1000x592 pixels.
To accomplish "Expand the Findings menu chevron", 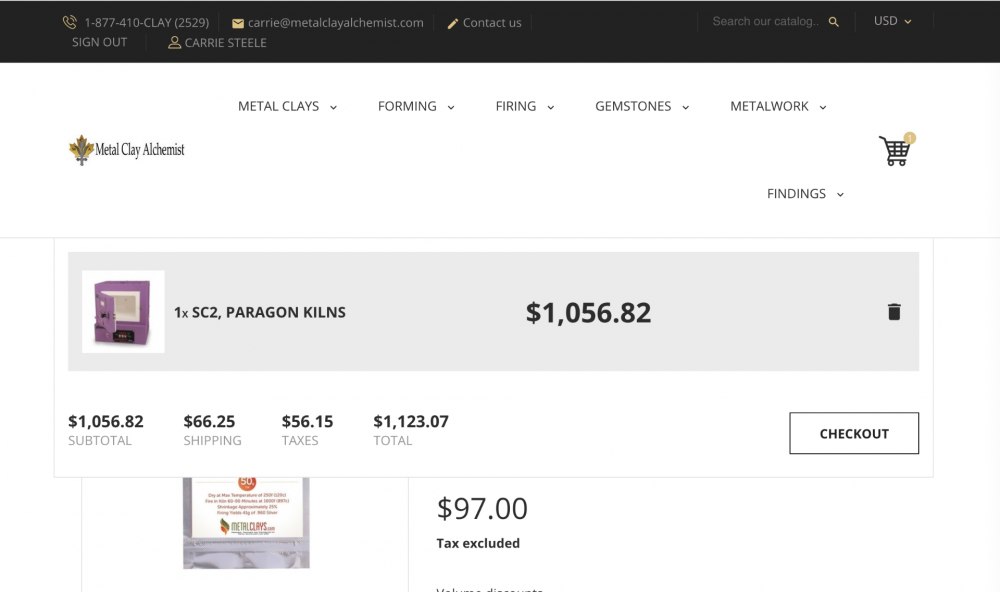I will click(x=840, y=195).
